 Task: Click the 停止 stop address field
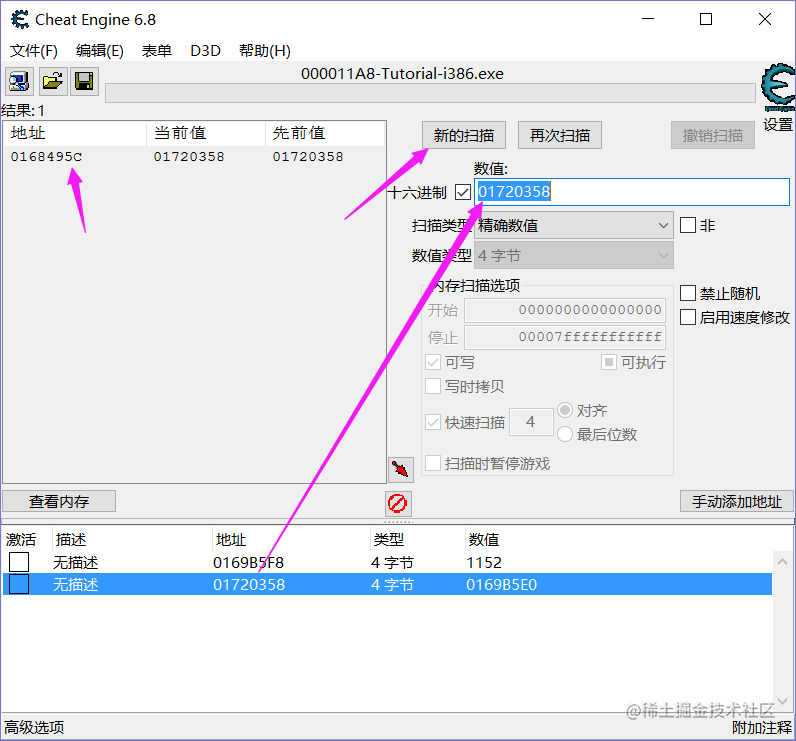pyautogui.click(x=565, y=337)
